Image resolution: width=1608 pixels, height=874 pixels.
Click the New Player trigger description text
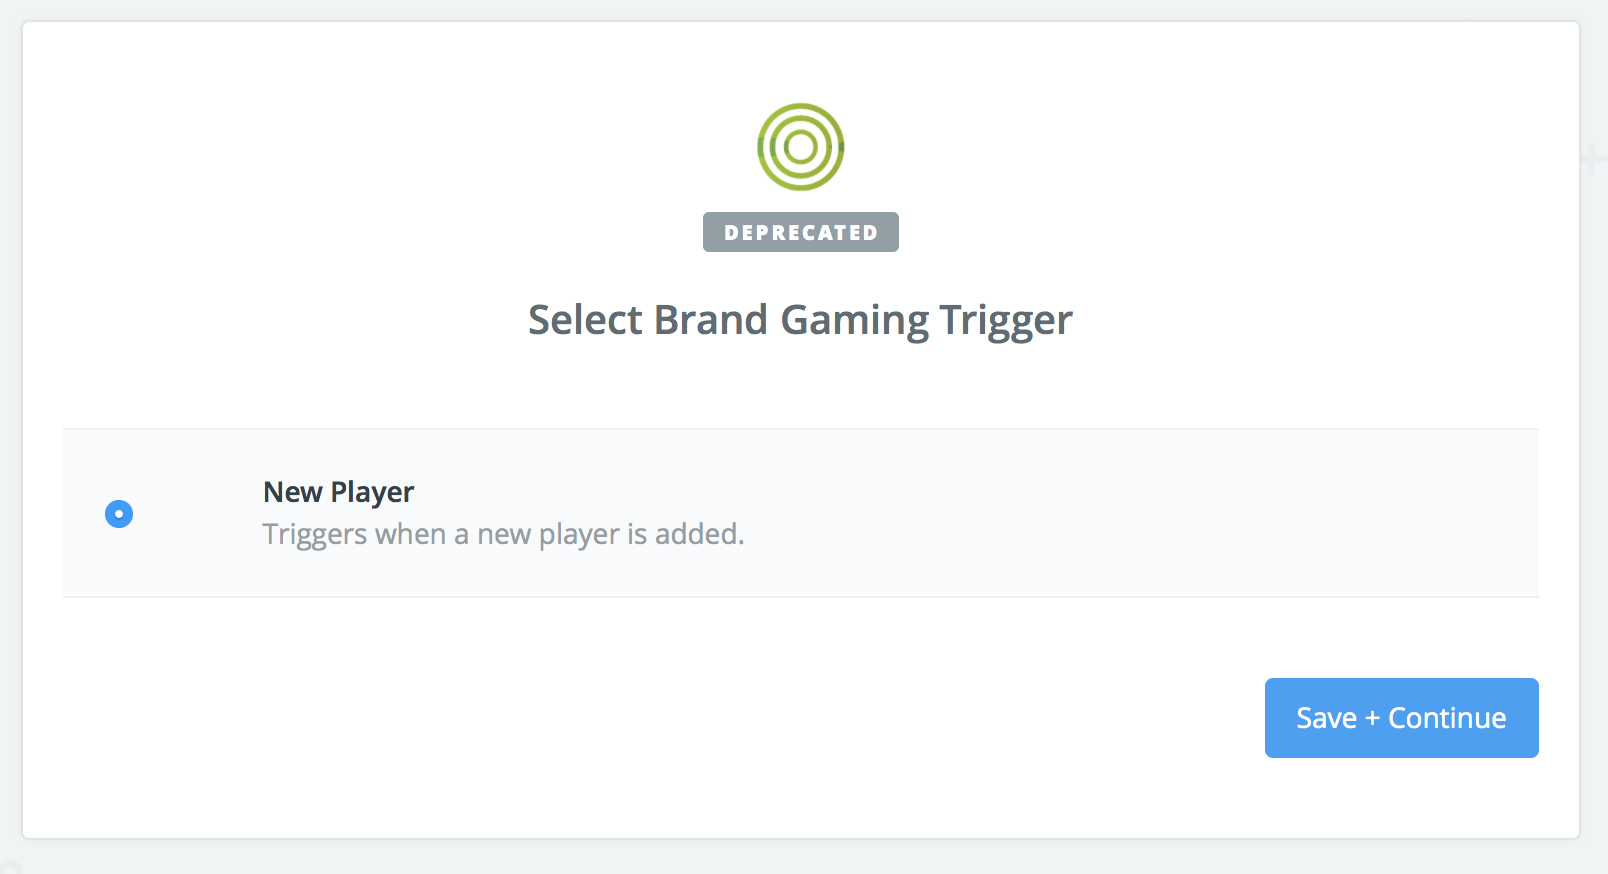(x=503, y=534)
